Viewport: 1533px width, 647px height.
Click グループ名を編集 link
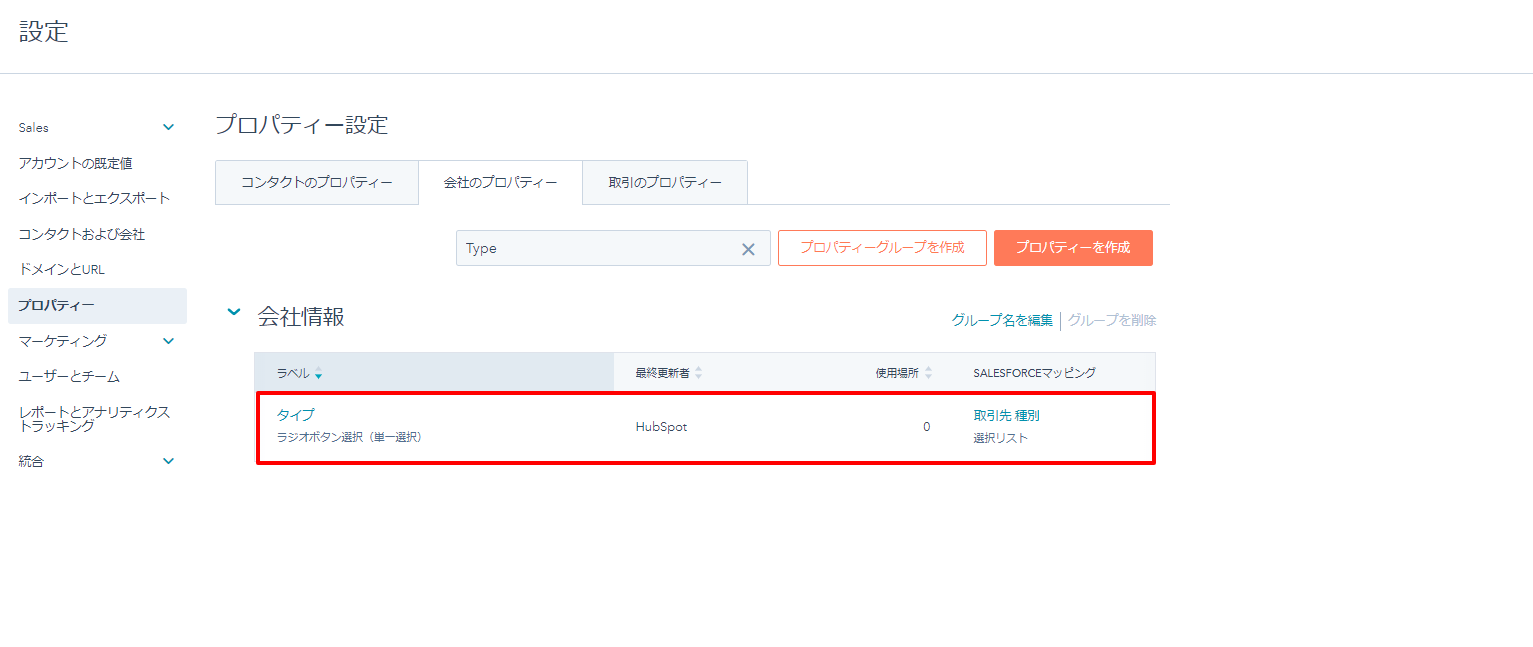click(1001, 320)
